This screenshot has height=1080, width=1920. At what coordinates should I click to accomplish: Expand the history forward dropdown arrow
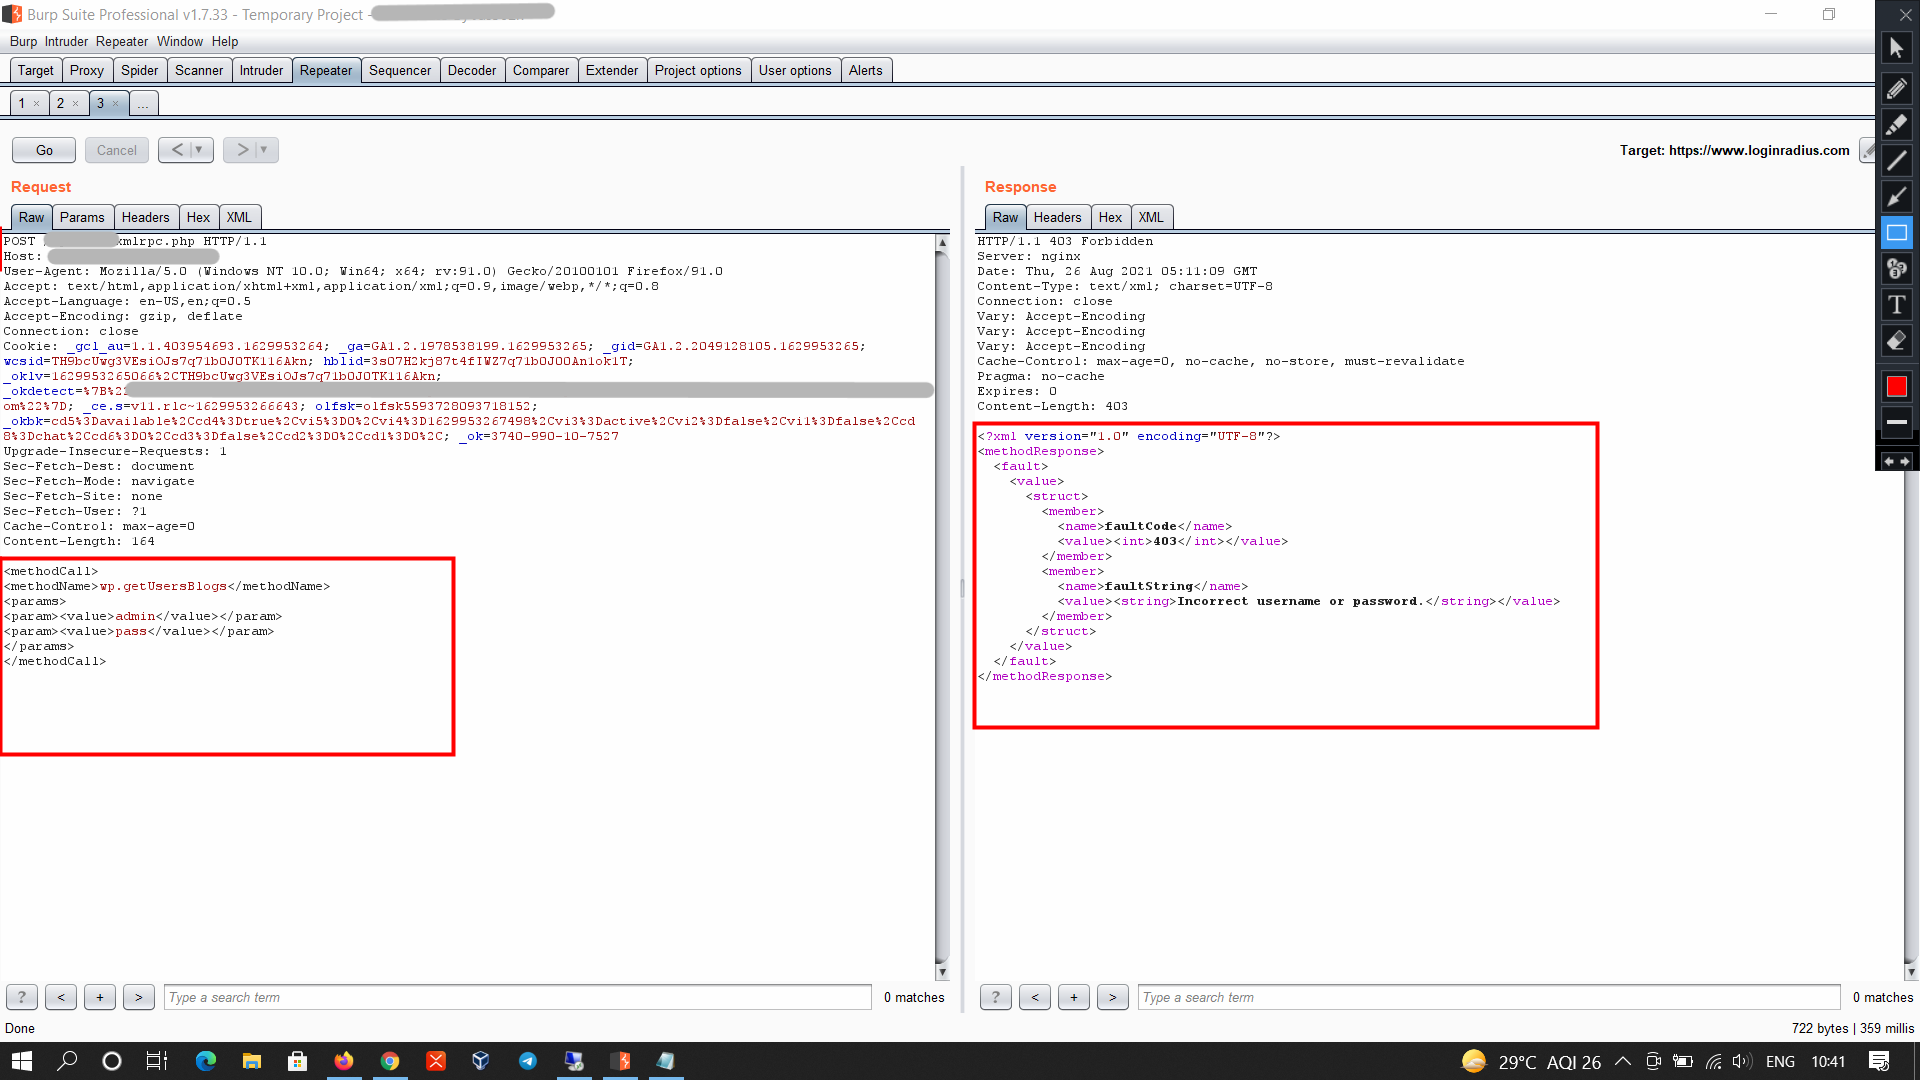pos(264,150)
